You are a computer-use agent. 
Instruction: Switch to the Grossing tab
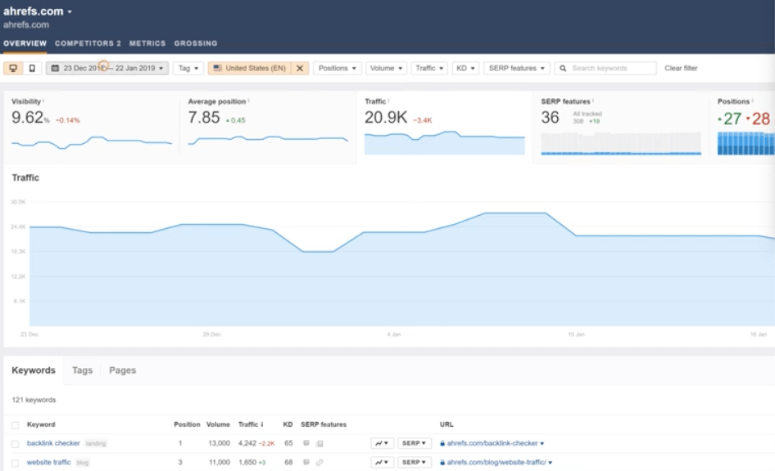click(x=195, y=43)
